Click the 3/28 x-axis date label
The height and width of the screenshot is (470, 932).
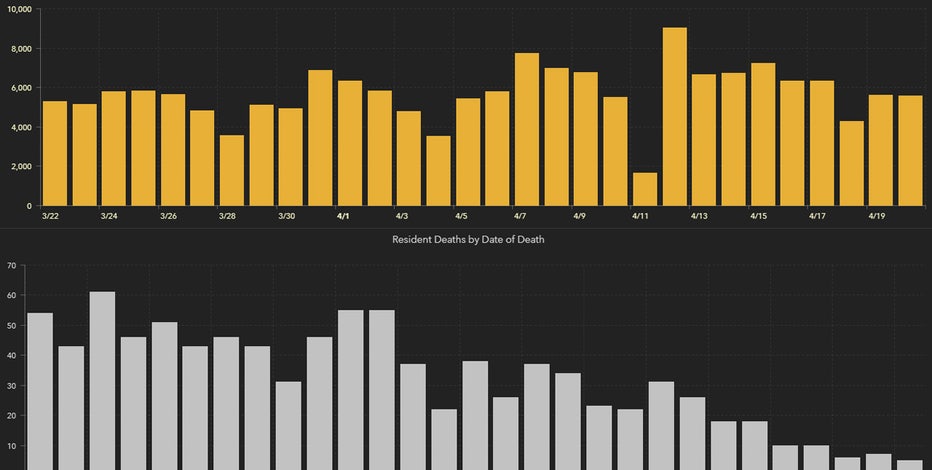point(227,216)
